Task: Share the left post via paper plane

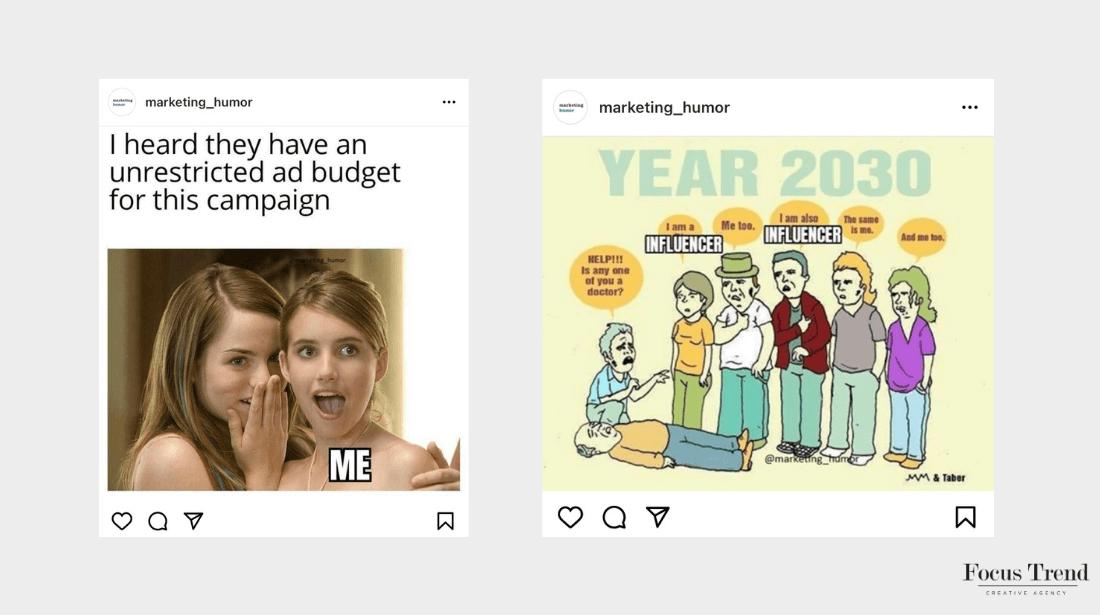Action: (194, 520)
